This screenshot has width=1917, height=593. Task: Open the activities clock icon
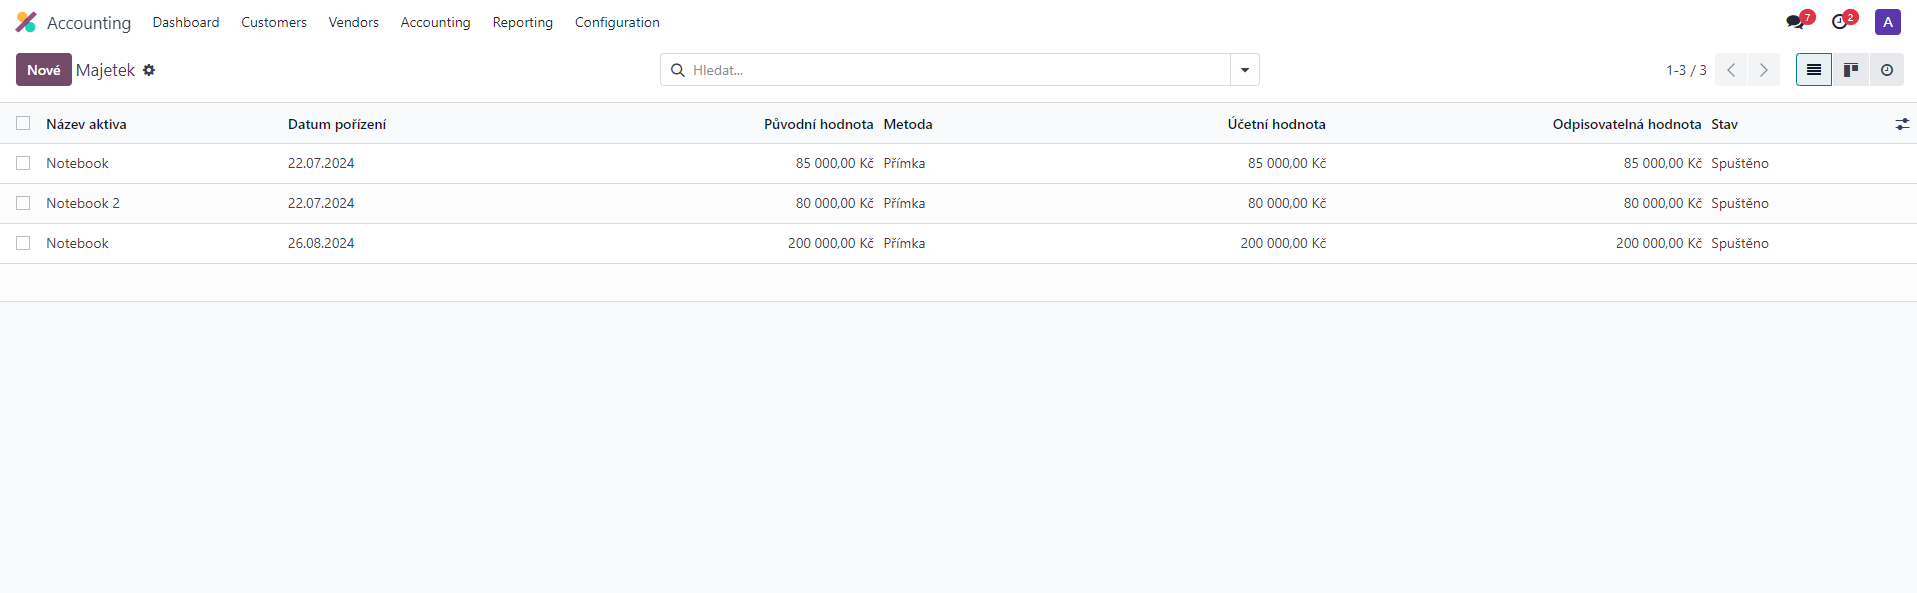(x=1841, y=22)
